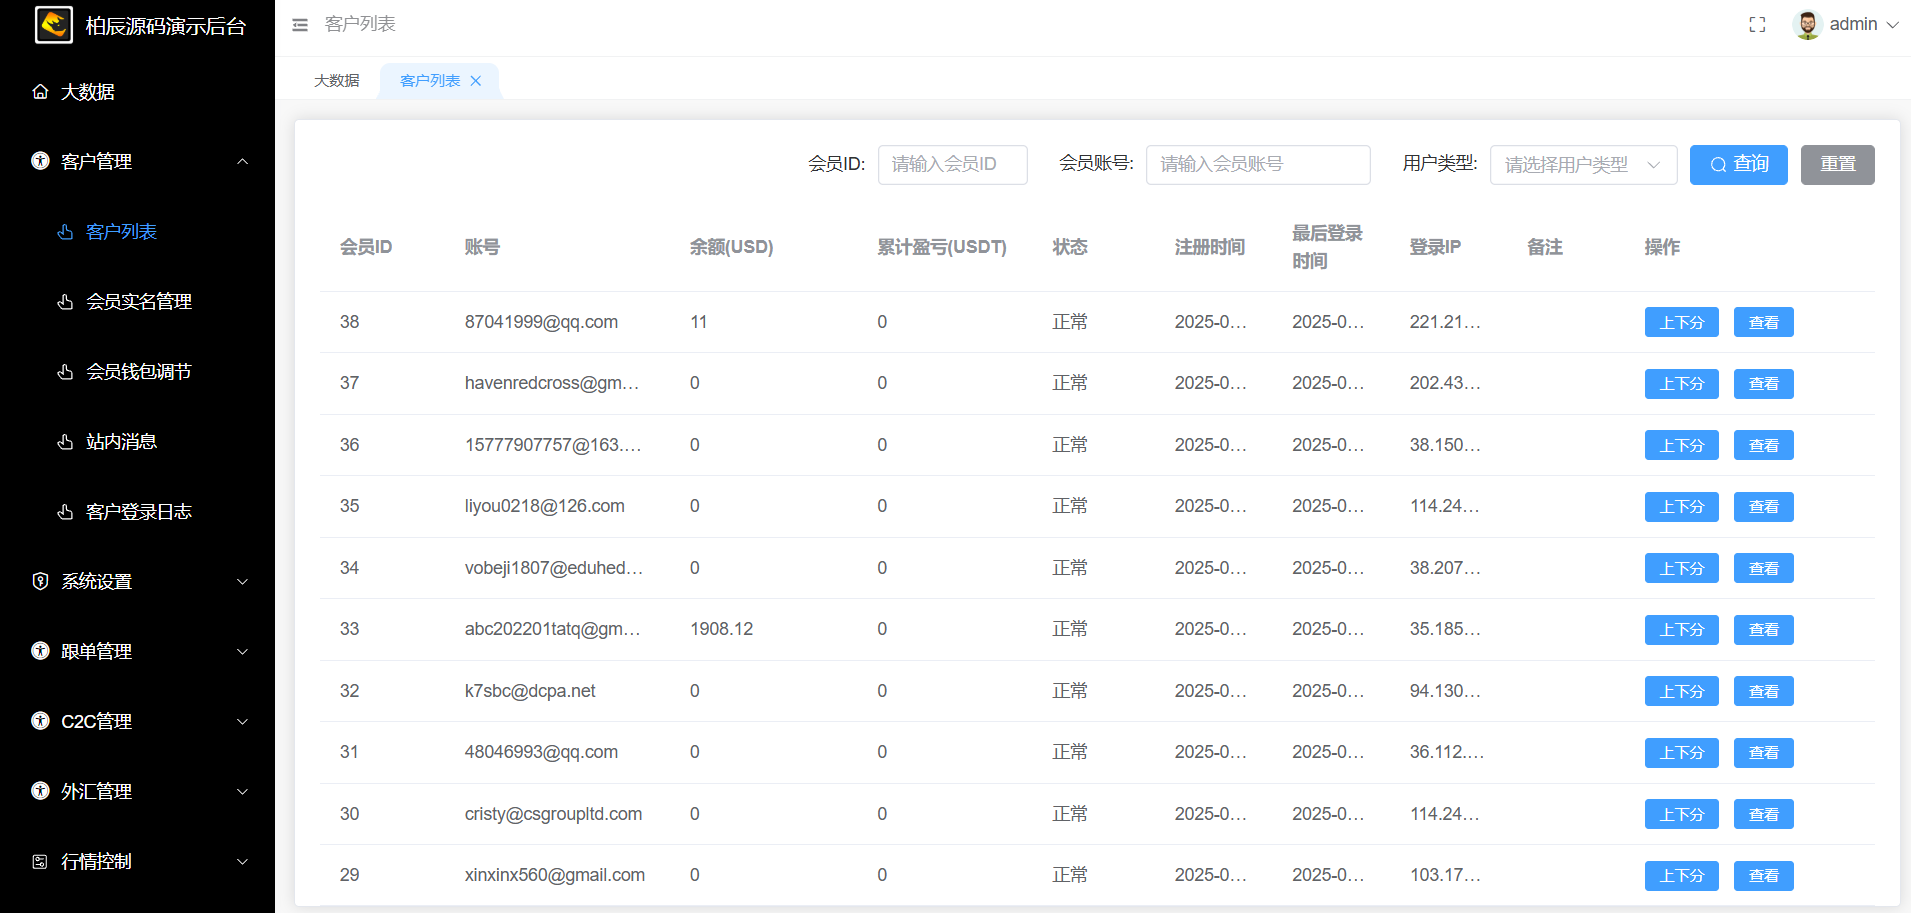Collapse the 客户管理 menu chevron

242,162
